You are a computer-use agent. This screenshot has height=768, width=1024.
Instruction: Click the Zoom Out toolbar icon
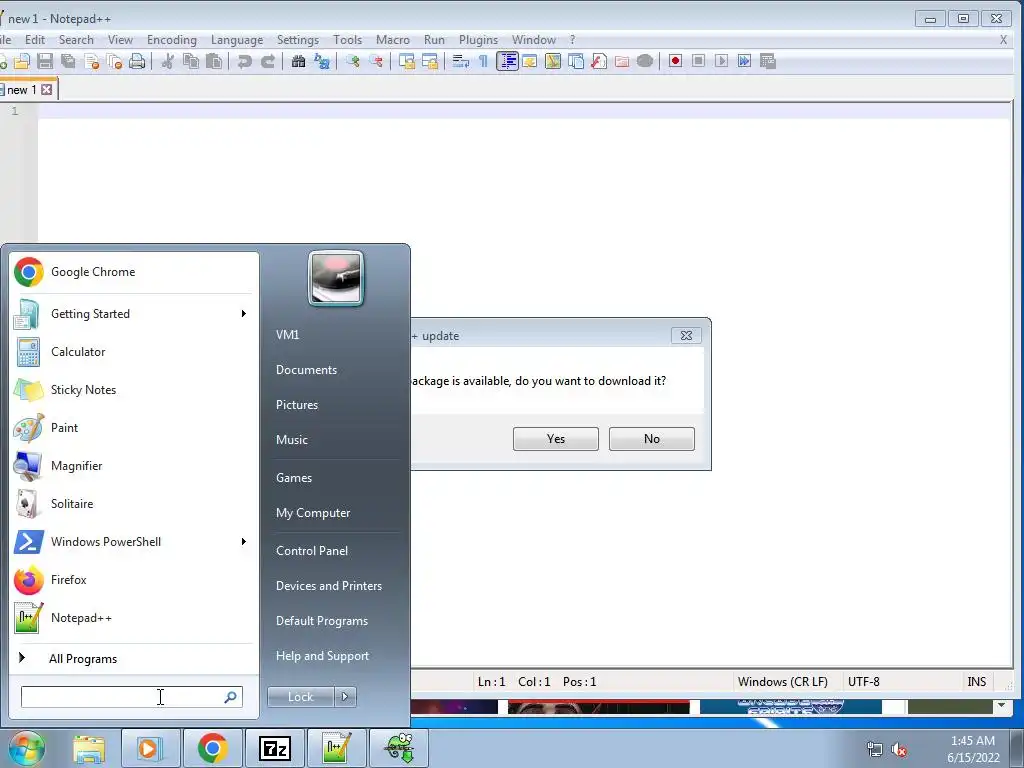[376, 61]
